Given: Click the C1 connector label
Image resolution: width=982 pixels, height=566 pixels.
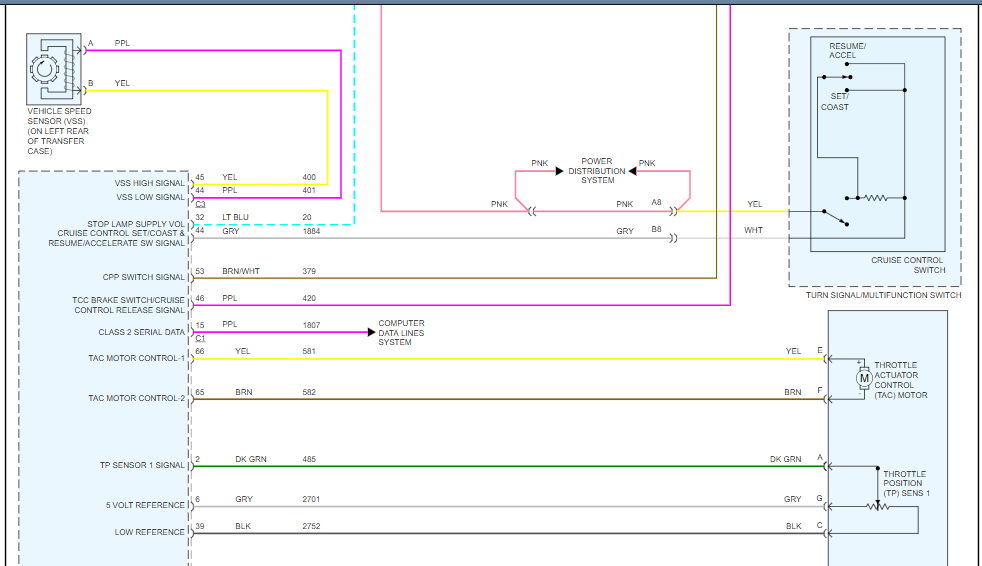Looking at the screenshot, I should point(200,338).
